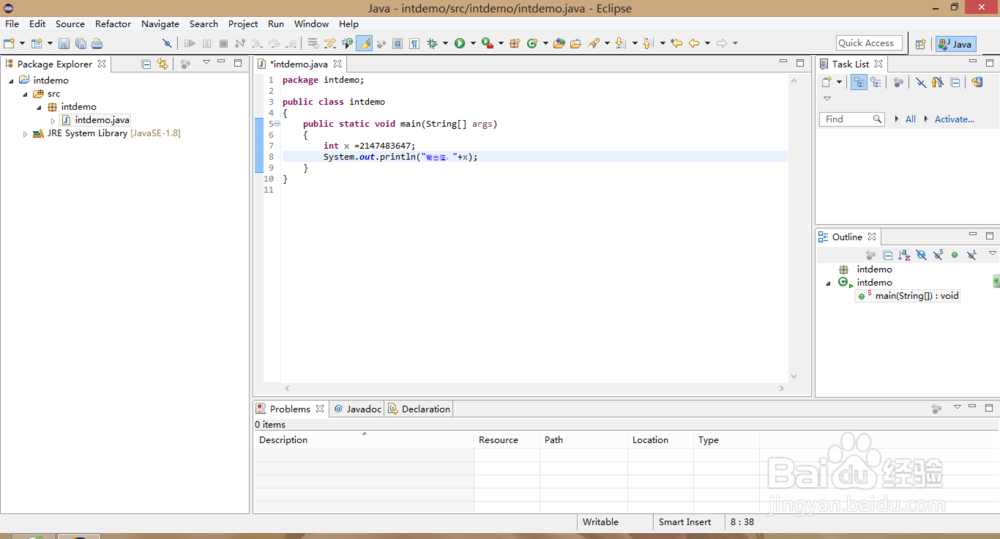Switch to the Javadoc tab
This screenshot has width=1000, height=539.
pos(358,409)
